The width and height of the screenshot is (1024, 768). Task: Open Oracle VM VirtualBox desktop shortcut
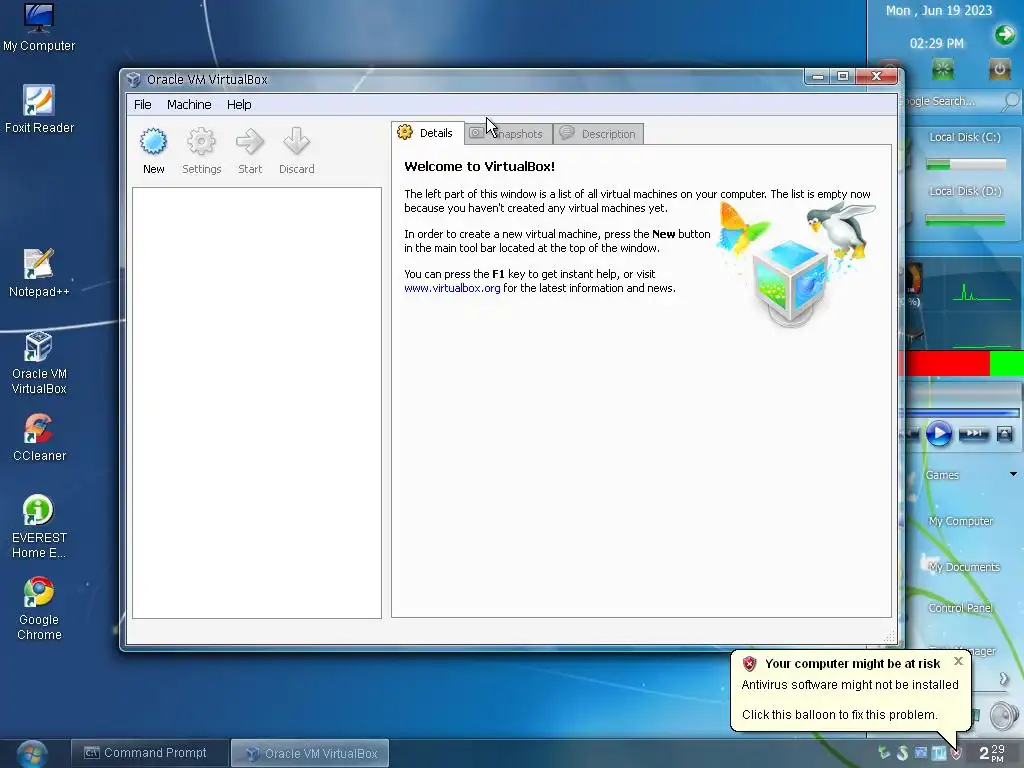point(39,362)
